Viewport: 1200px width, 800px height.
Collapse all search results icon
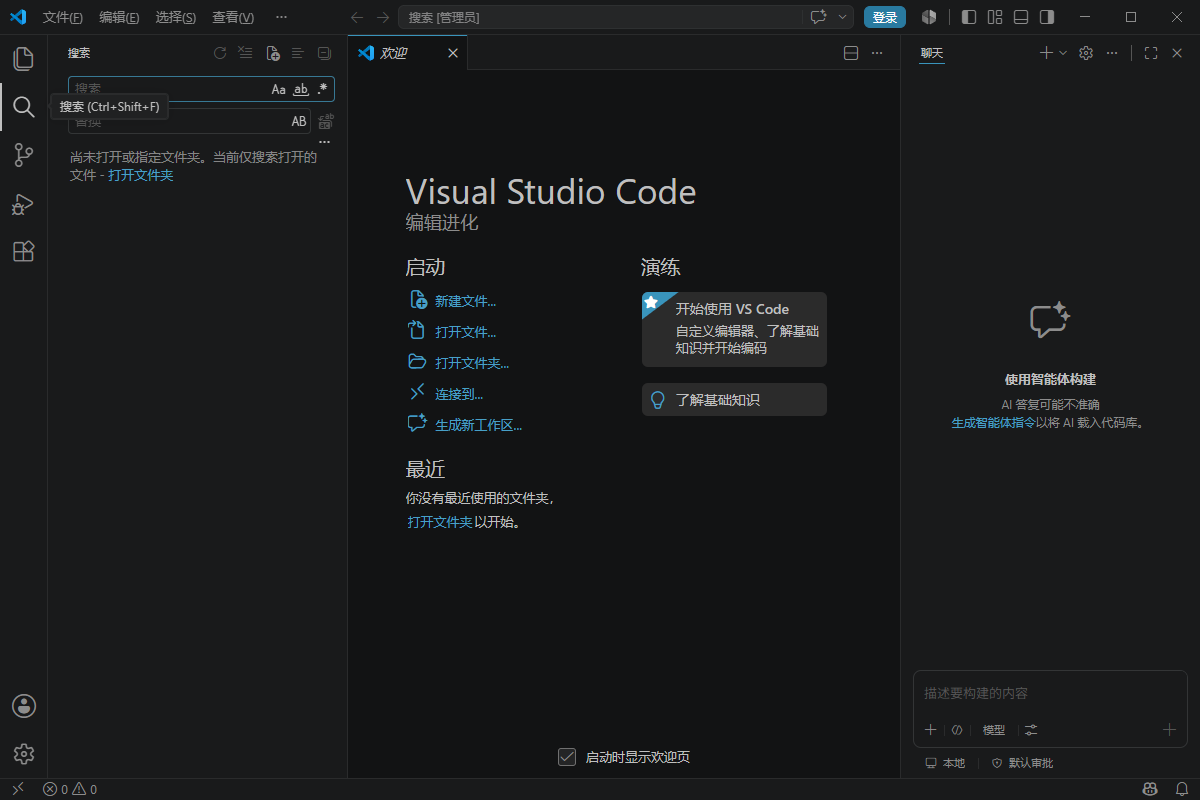(x=324, y=53)
